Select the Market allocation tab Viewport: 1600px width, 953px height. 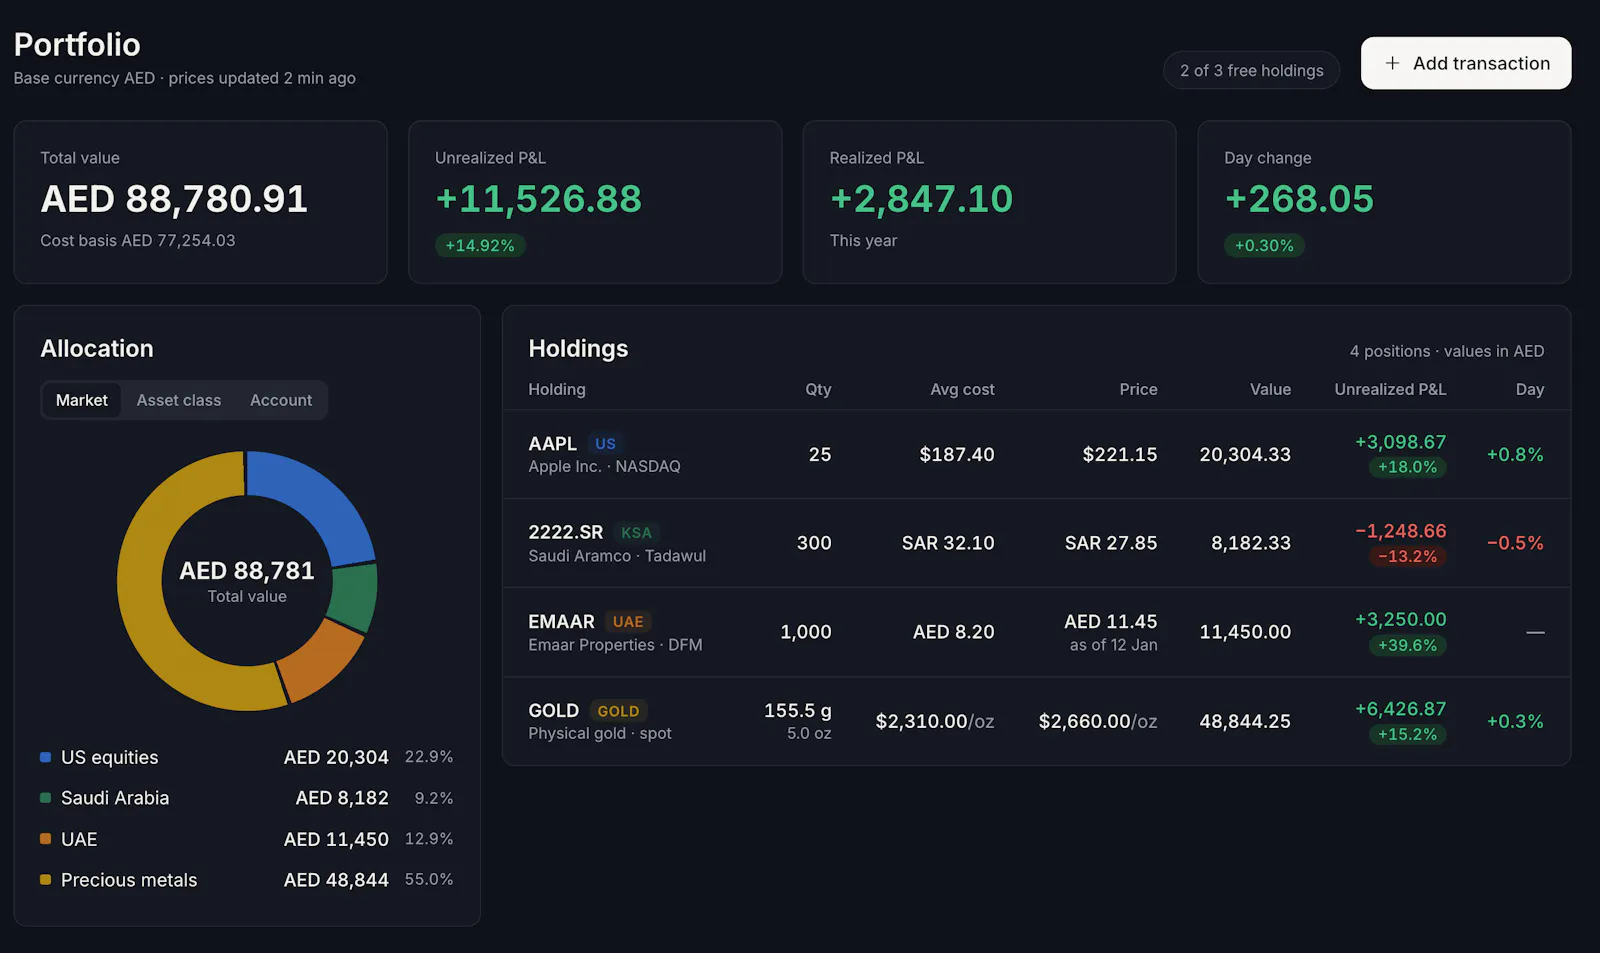click(x=82, y=400)
